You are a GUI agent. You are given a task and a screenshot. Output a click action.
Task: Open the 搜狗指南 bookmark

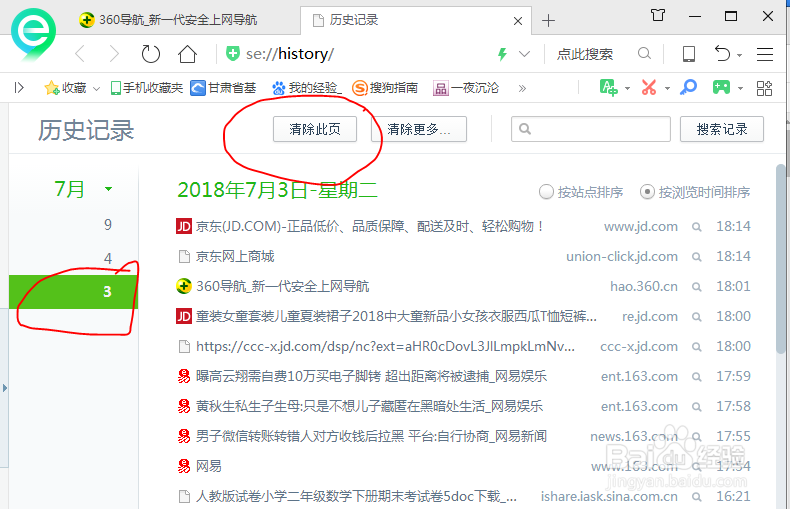pos(385,88)
